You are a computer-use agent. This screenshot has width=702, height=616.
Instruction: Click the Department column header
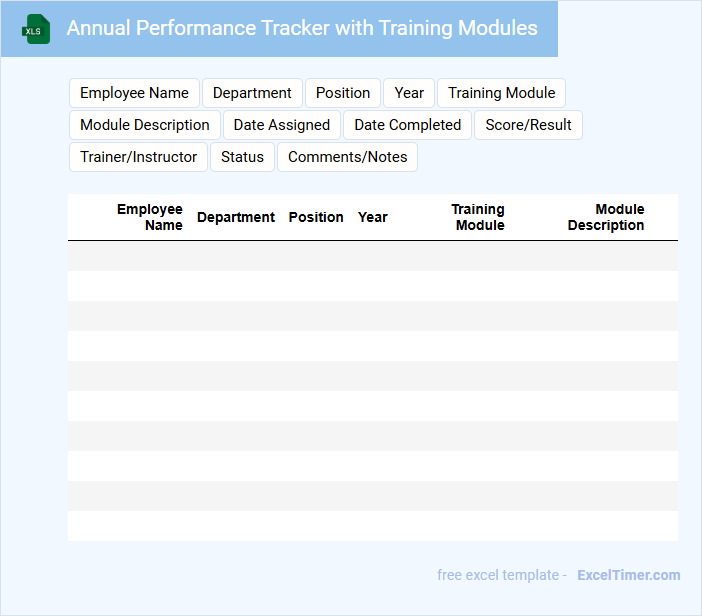(236, 217)
